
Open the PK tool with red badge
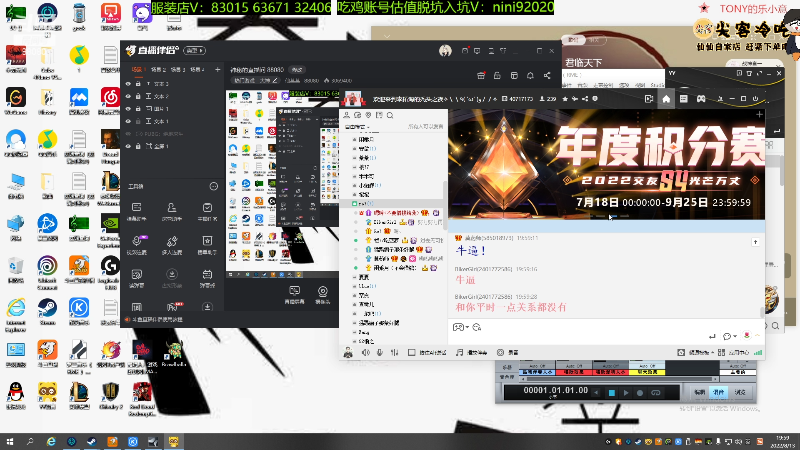[x=172, y=307]
